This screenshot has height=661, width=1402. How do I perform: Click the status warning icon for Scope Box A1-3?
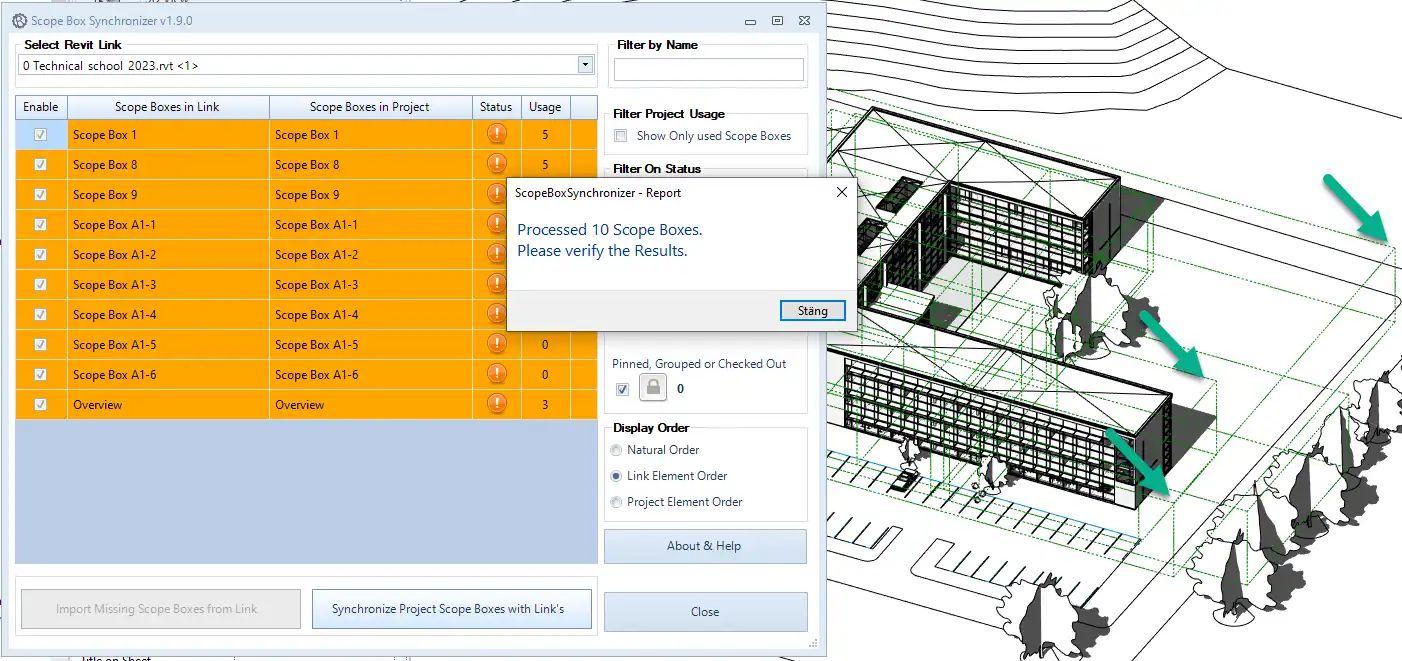coord(496,284)
